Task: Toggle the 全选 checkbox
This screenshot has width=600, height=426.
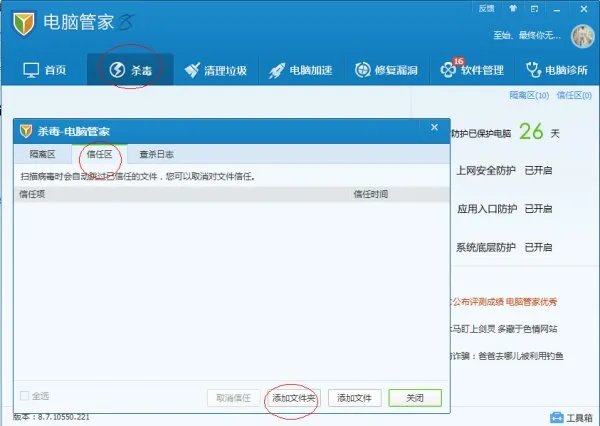Action: point(24,396)
